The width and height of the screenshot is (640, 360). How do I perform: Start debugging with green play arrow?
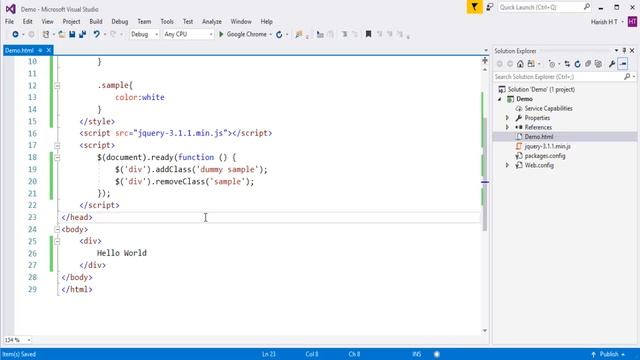pos(221,34)
